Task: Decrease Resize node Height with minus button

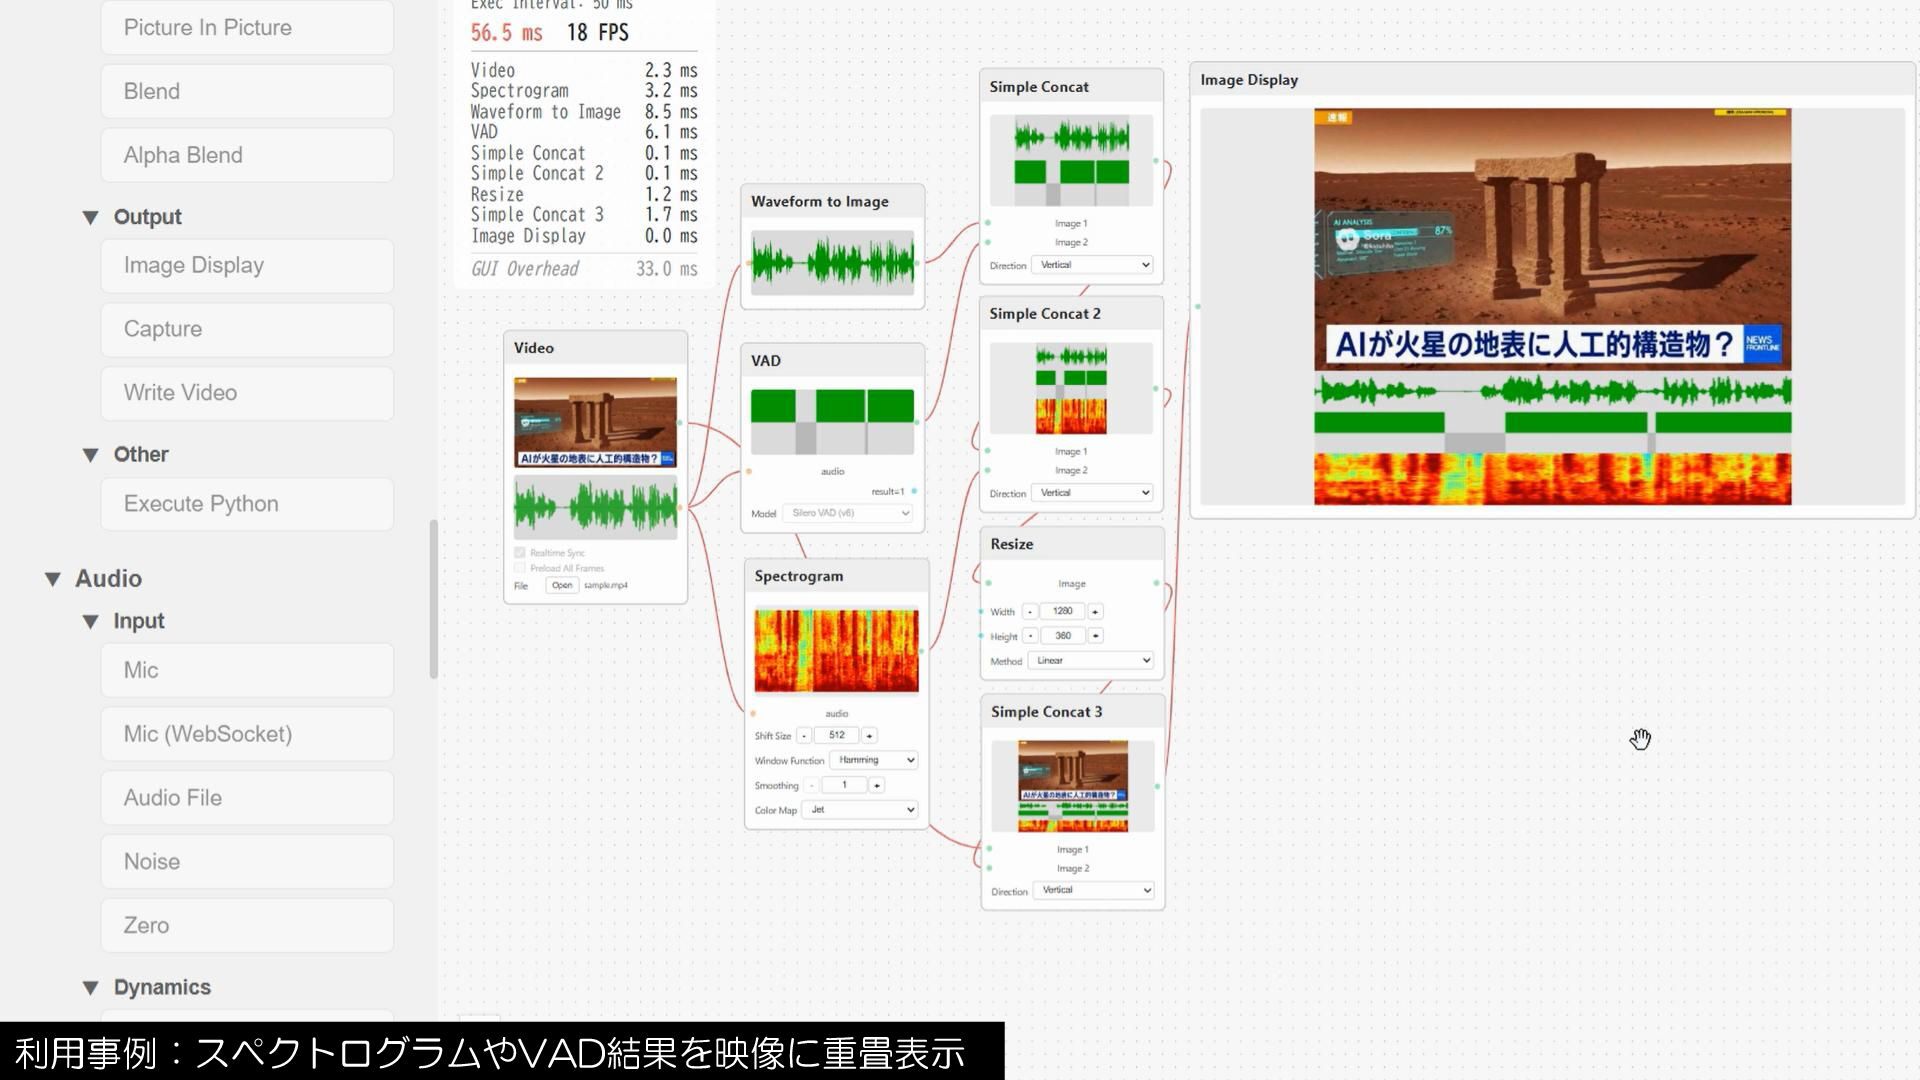Action: tap(1030, 636)
